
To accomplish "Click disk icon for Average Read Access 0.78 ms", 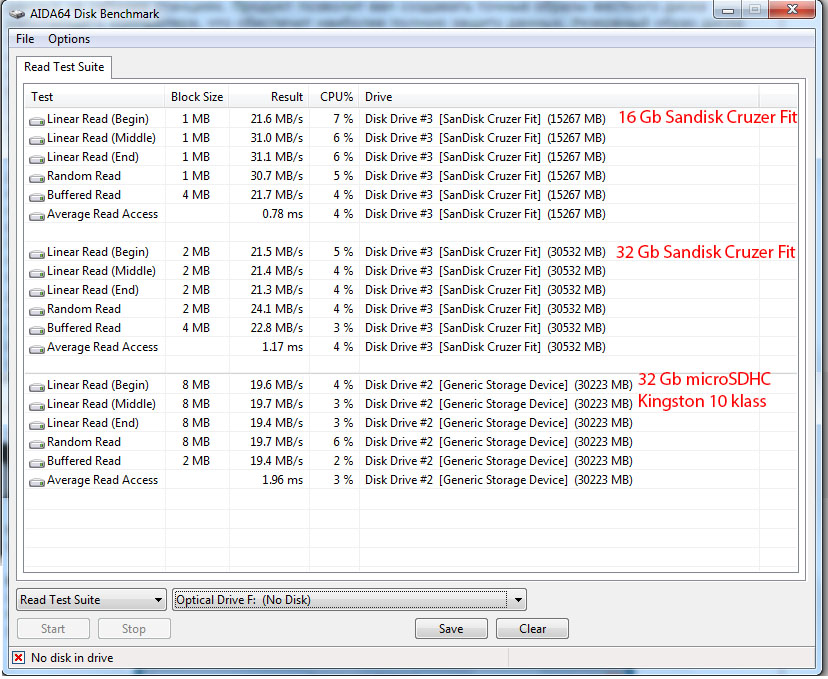I will [37, 215].
